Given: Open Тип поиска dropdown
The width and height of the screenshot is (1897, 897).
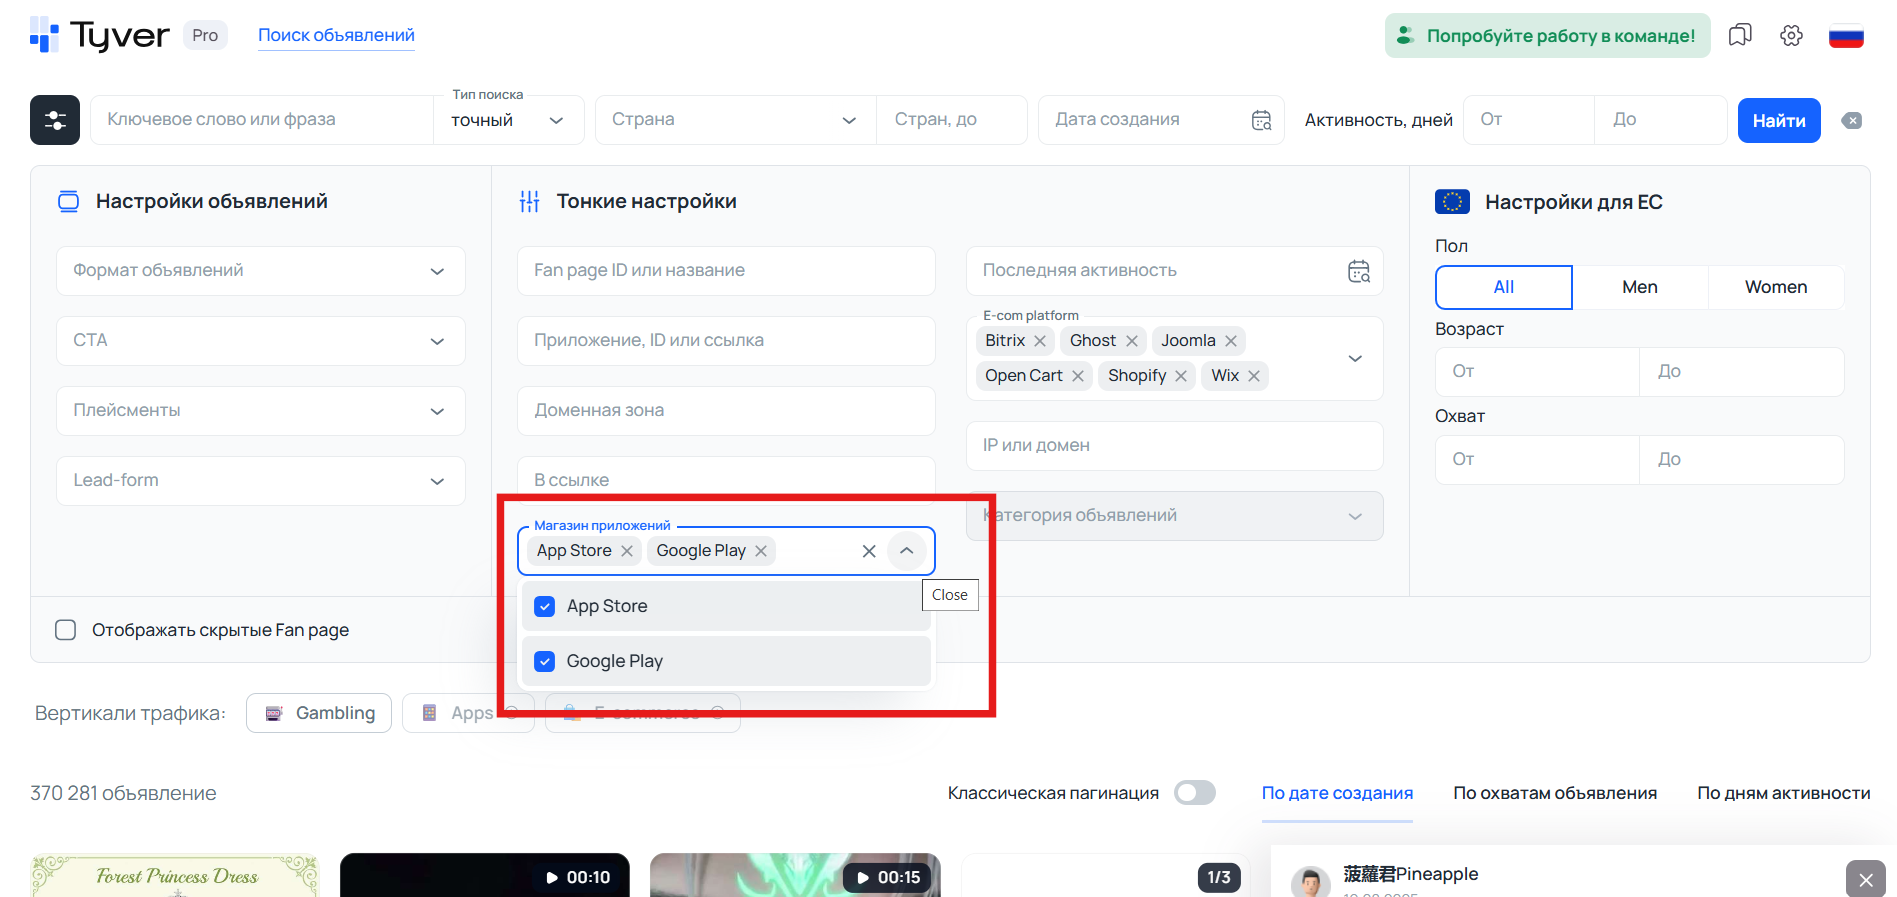Looking at the screenshot, I should click(508, 120).
